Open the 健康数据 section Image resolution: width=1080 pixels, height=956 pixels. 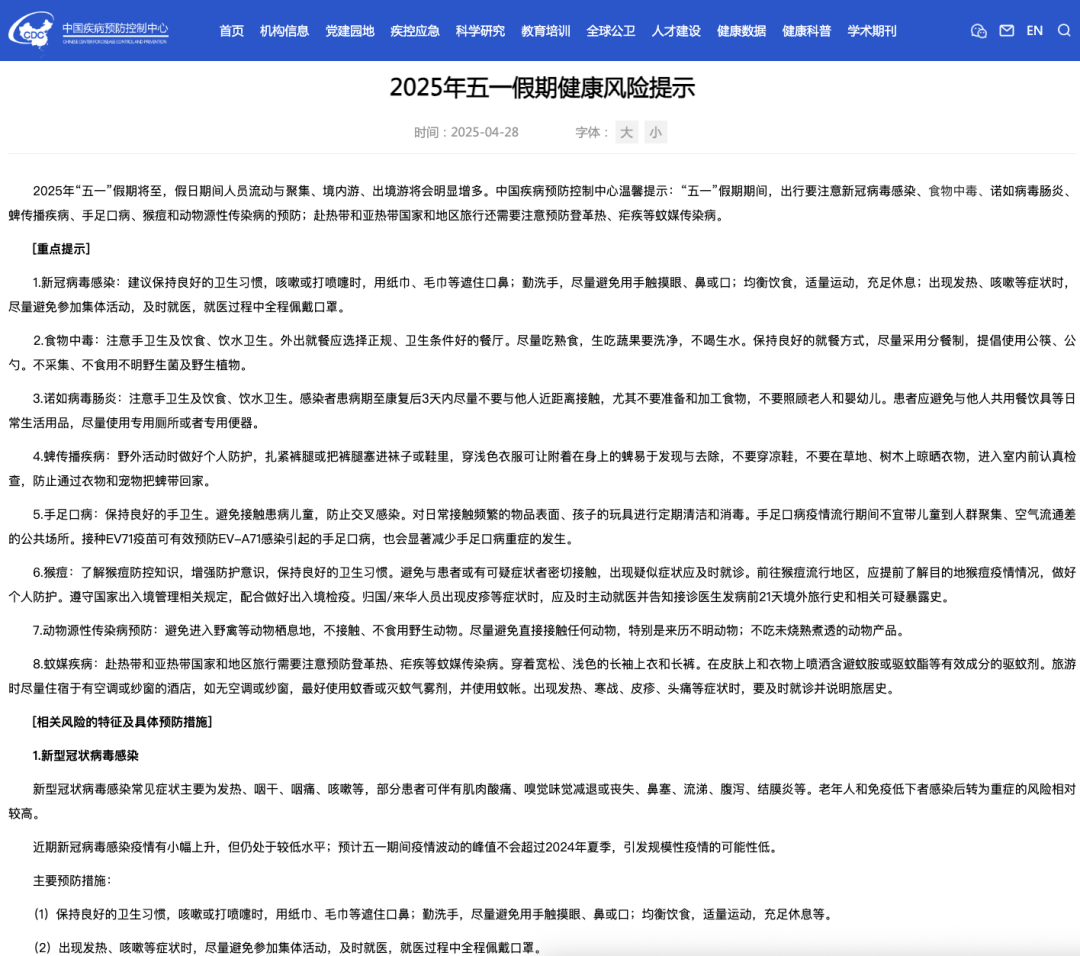(741, 31)
